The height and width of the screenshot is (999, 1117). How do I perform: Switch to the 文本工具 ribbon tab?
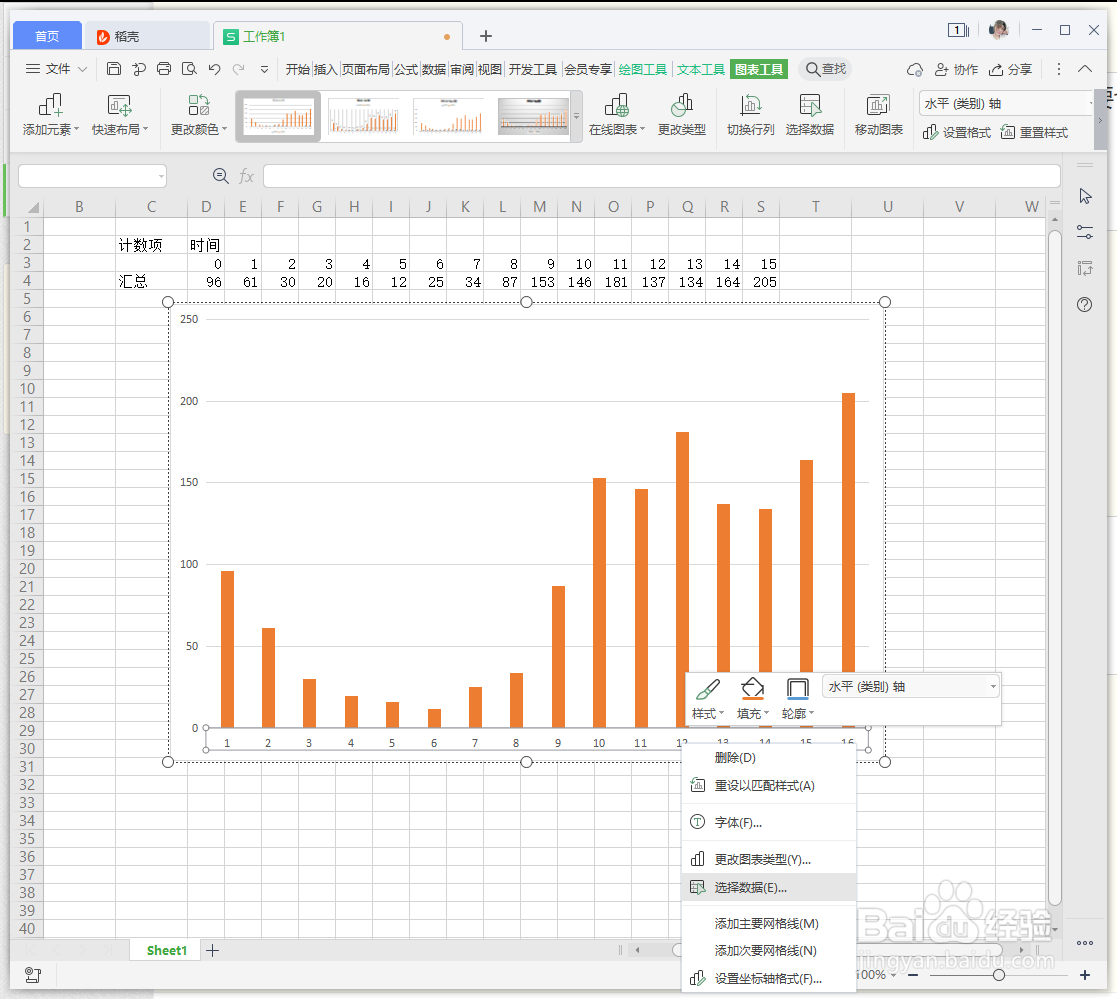pos(700,69)
